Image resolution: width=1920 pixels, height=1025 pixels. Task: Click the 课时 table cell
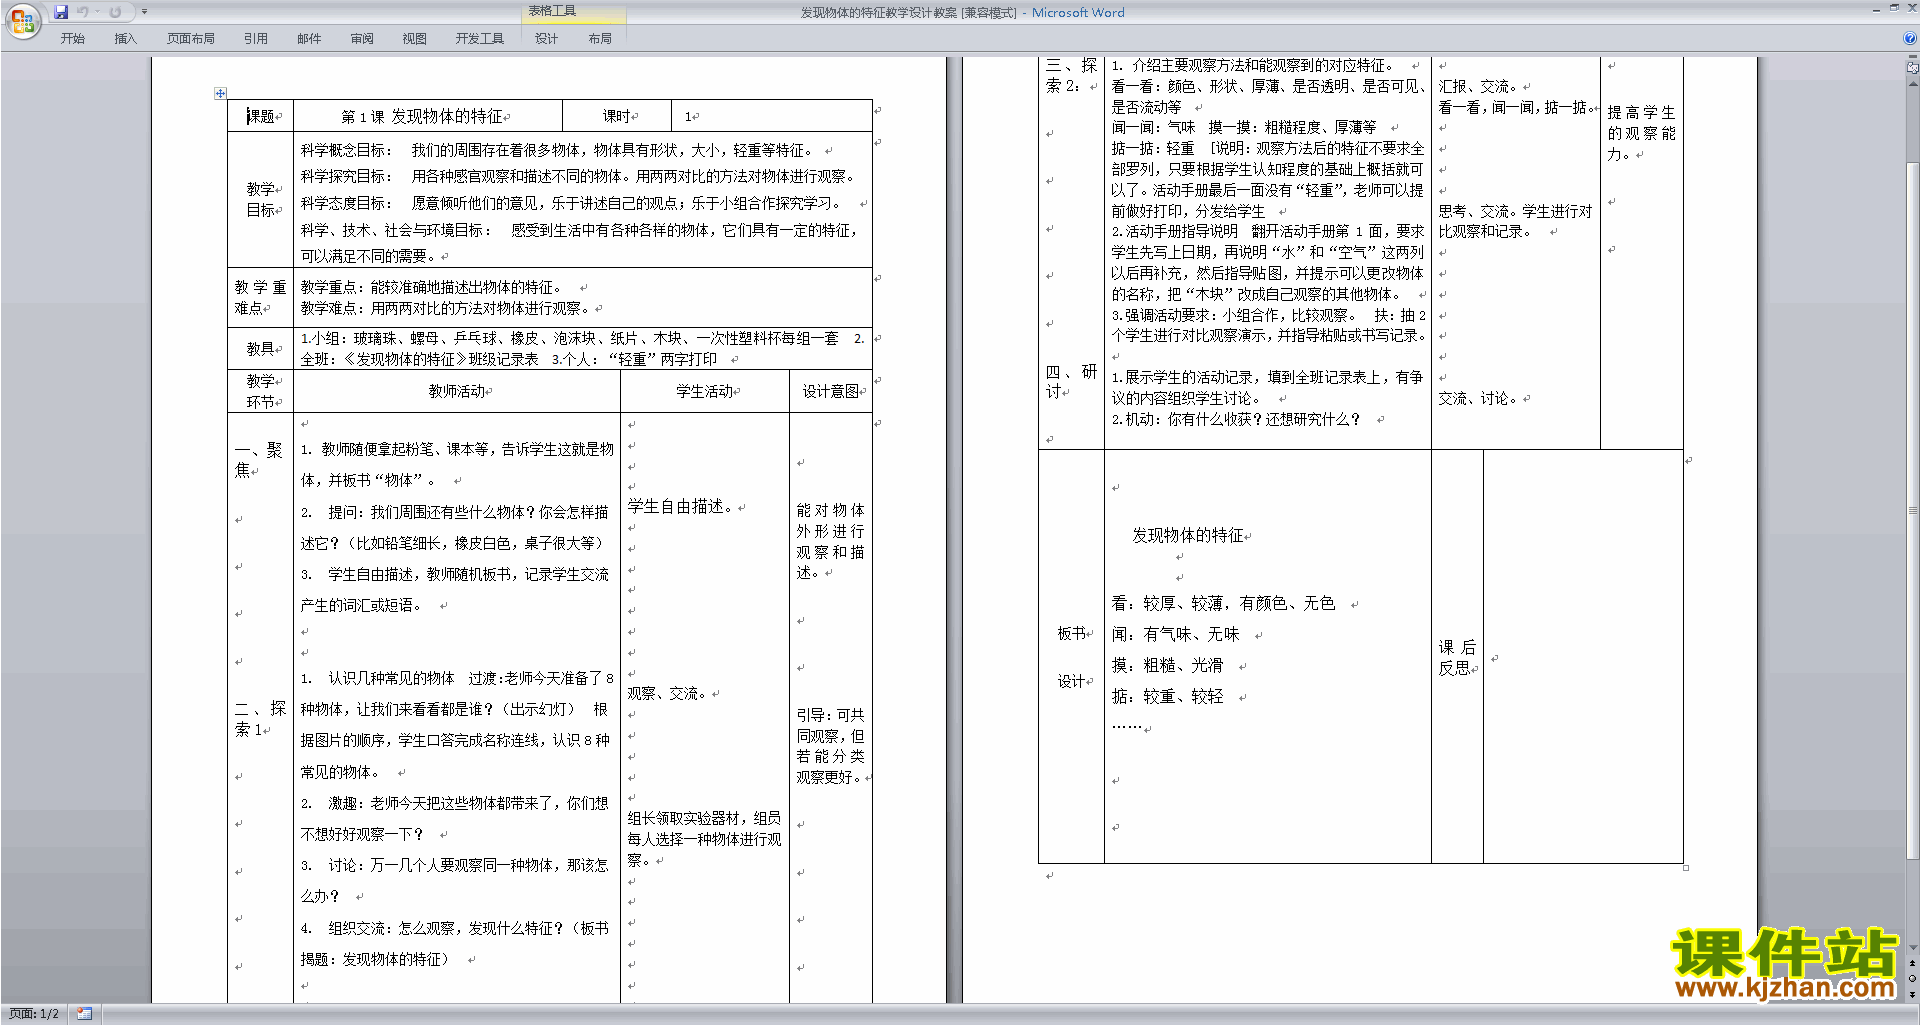point(617,116)
